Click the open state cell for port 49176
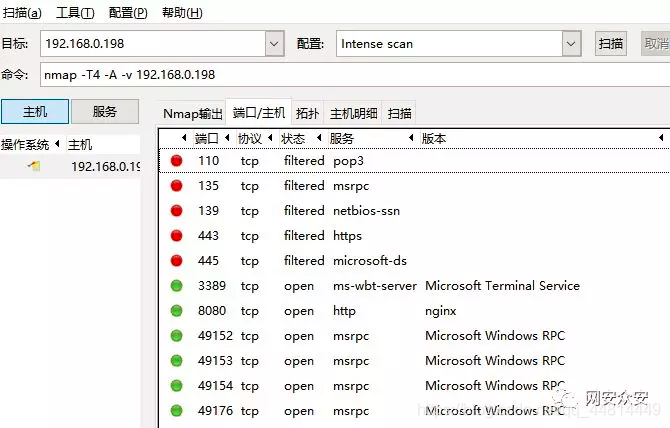This screenshot has height=428, width=670. 299,411
